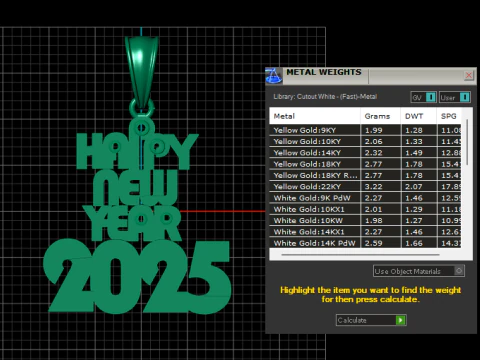Click the 3.22 grams value for 22KY

coord(373,187)
